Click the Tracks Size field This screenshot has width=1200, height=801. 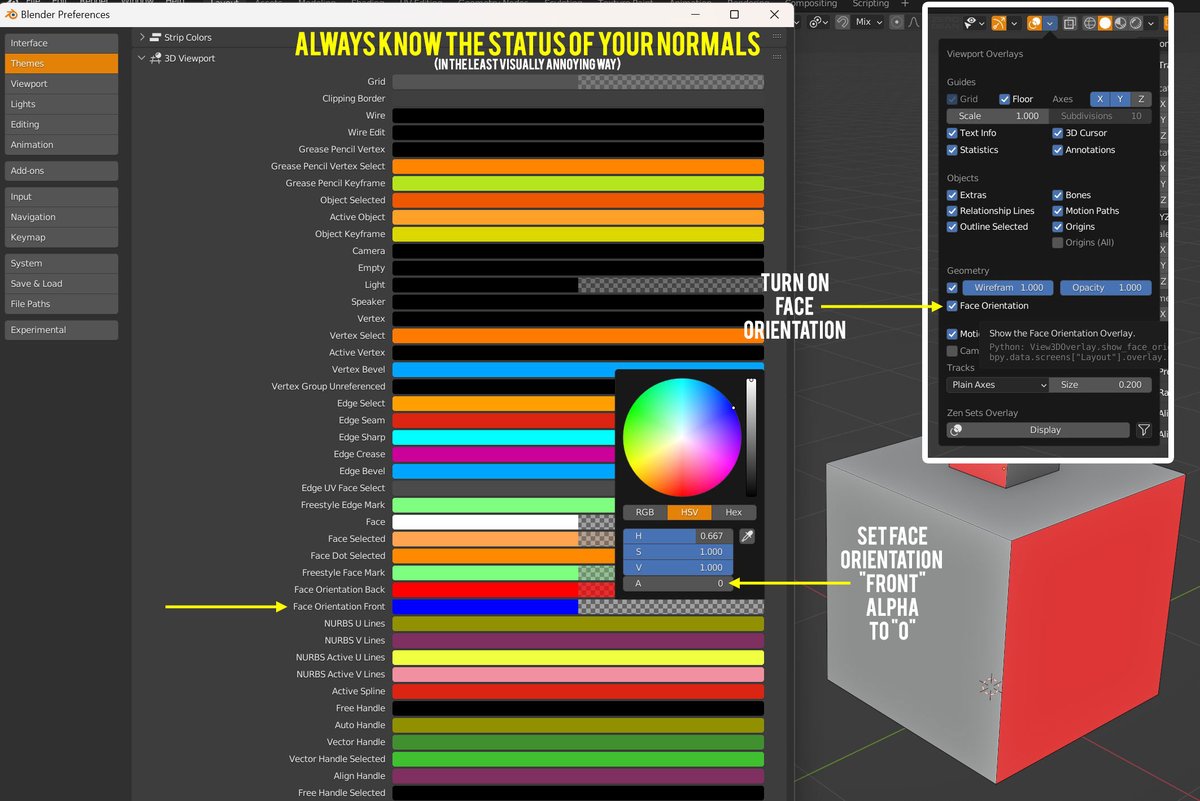coord(1102,385)
